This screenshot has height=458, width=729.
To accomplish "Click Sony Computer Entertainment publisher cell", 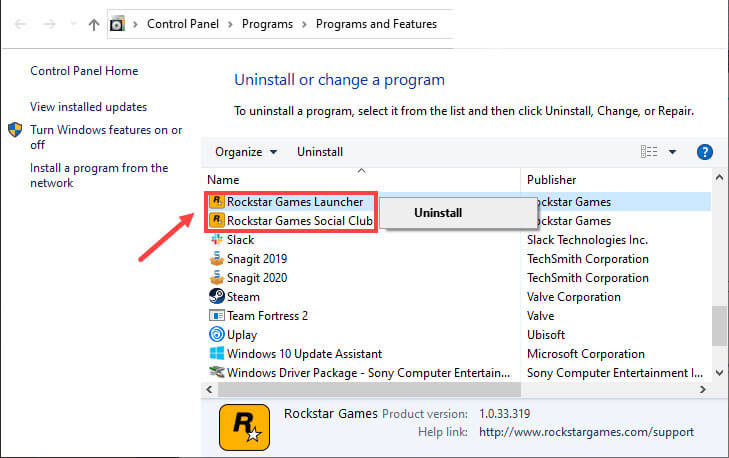I will pyautogui.click(x=615, y=373).
